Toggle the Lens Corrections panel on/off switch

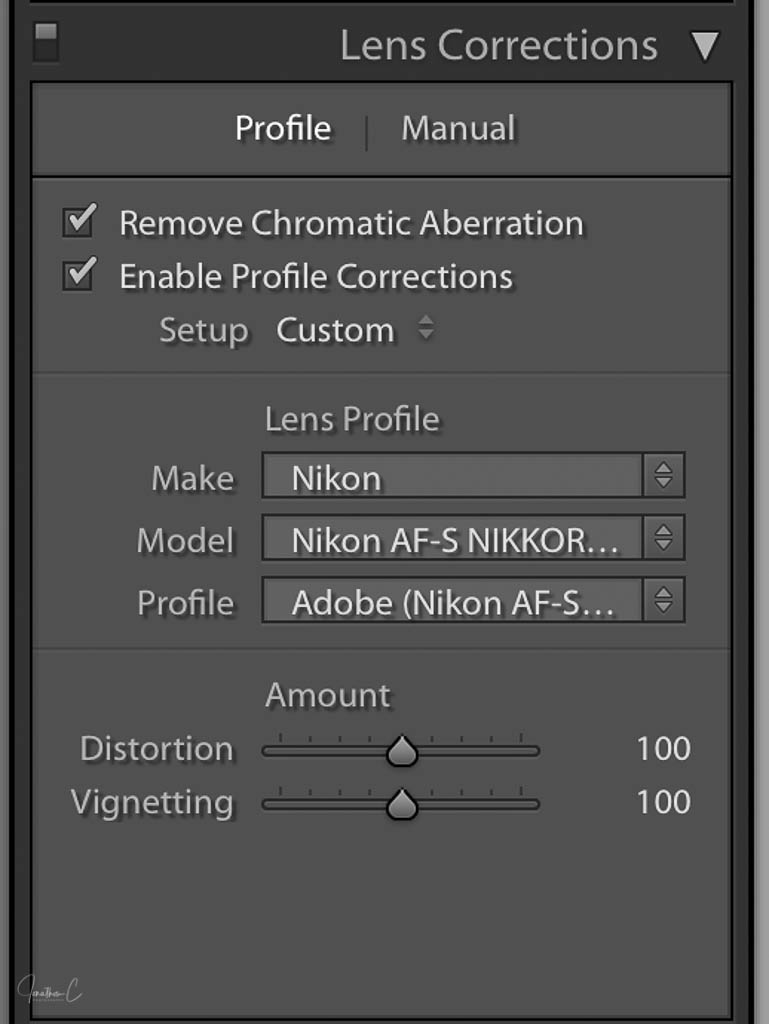[x=46, y=43]
